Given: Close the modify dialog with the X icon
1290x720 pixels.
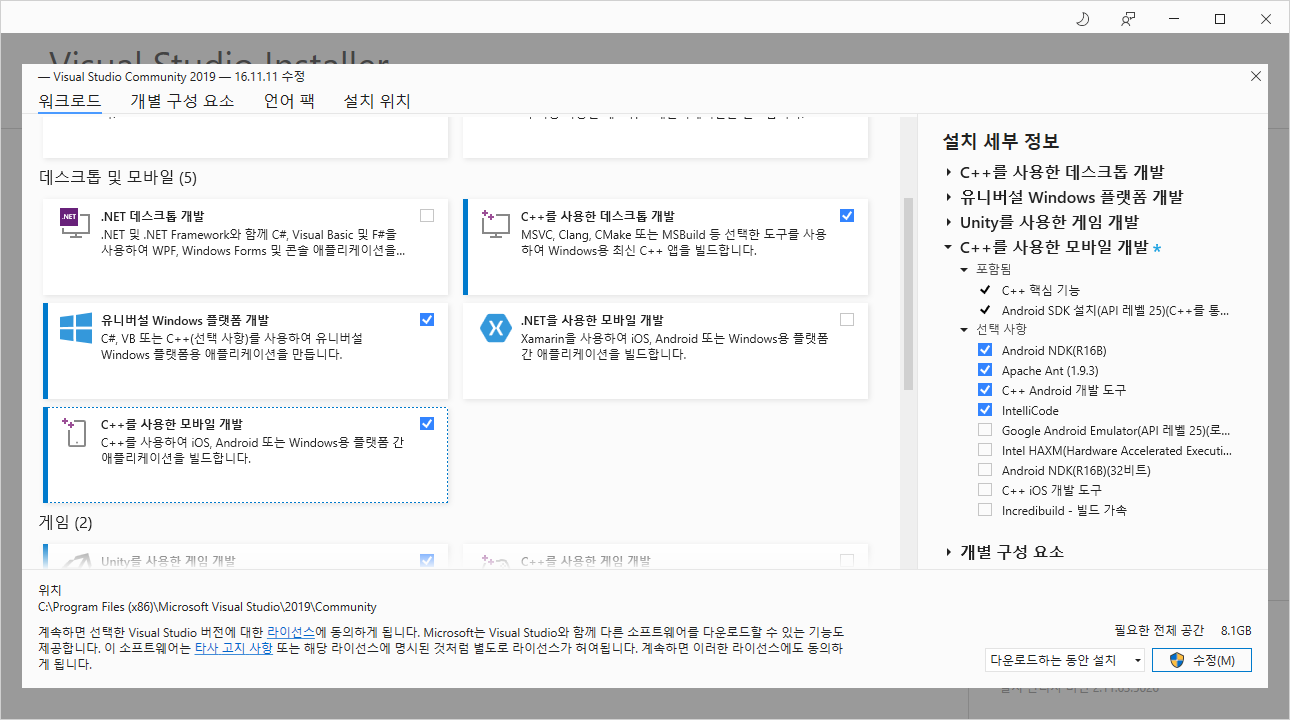Looking at the screenshot, I should pos(1256,76).
